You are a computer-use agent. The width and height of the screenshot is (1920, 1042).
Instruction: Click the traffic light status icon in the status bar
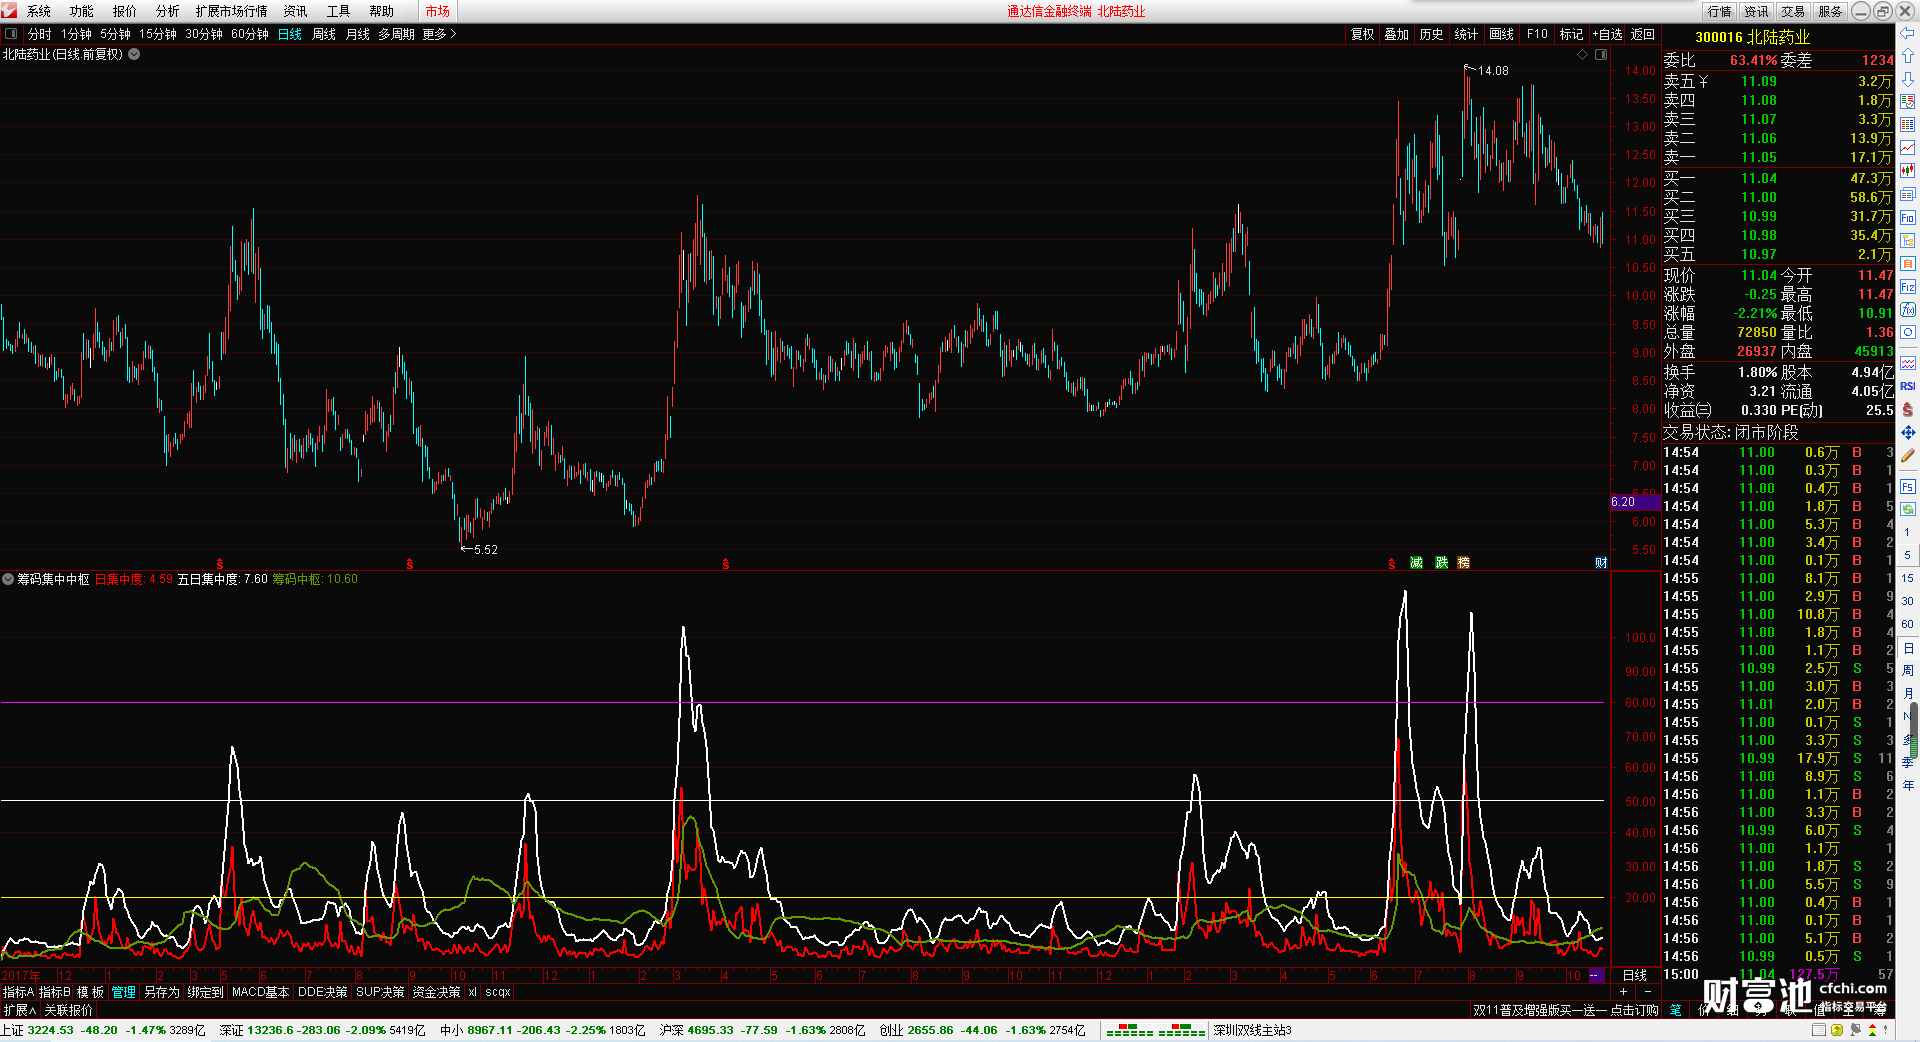1872,1030
